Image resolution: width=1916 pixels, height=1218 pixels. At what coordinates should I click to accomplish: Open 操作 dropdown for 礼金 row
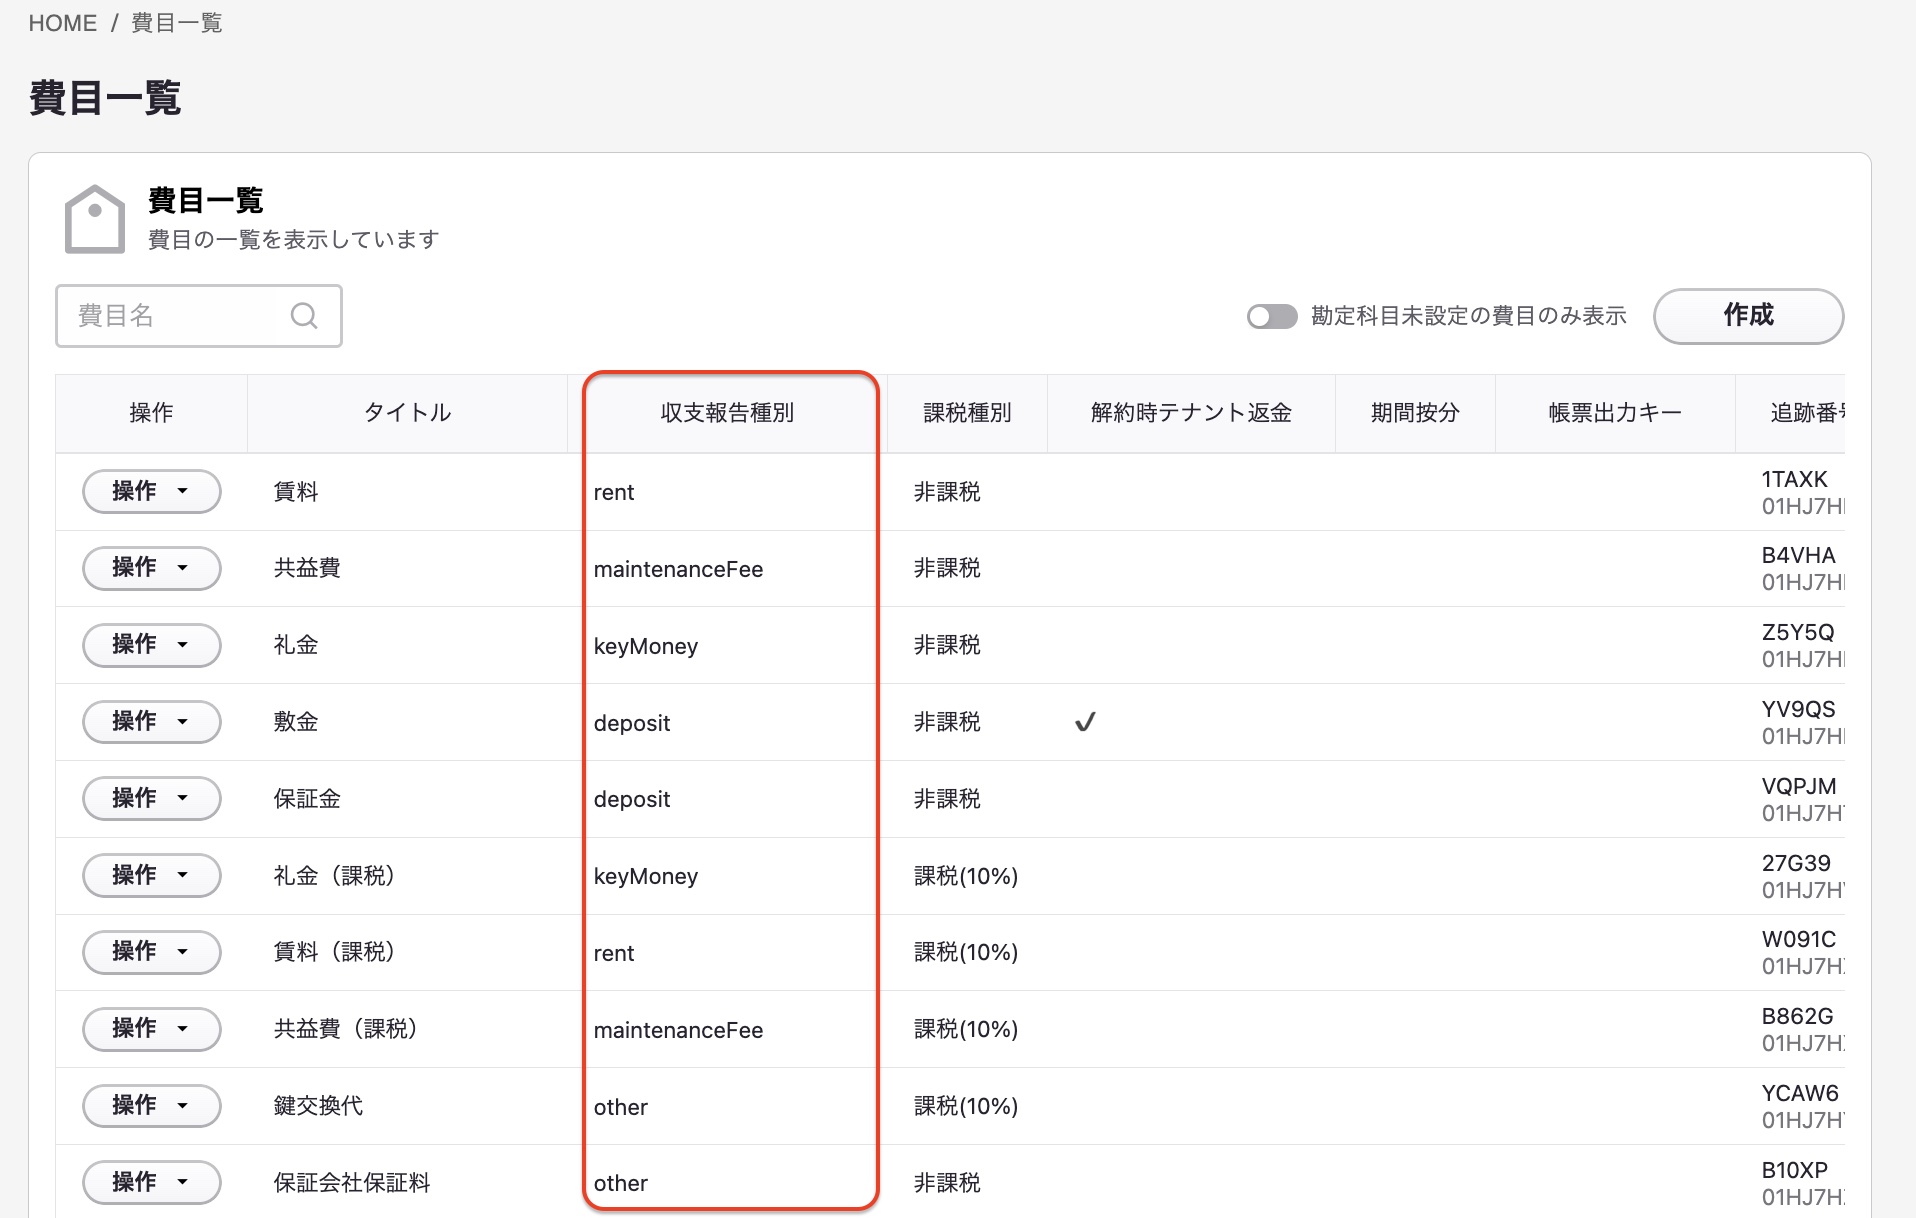pos(151,645)
